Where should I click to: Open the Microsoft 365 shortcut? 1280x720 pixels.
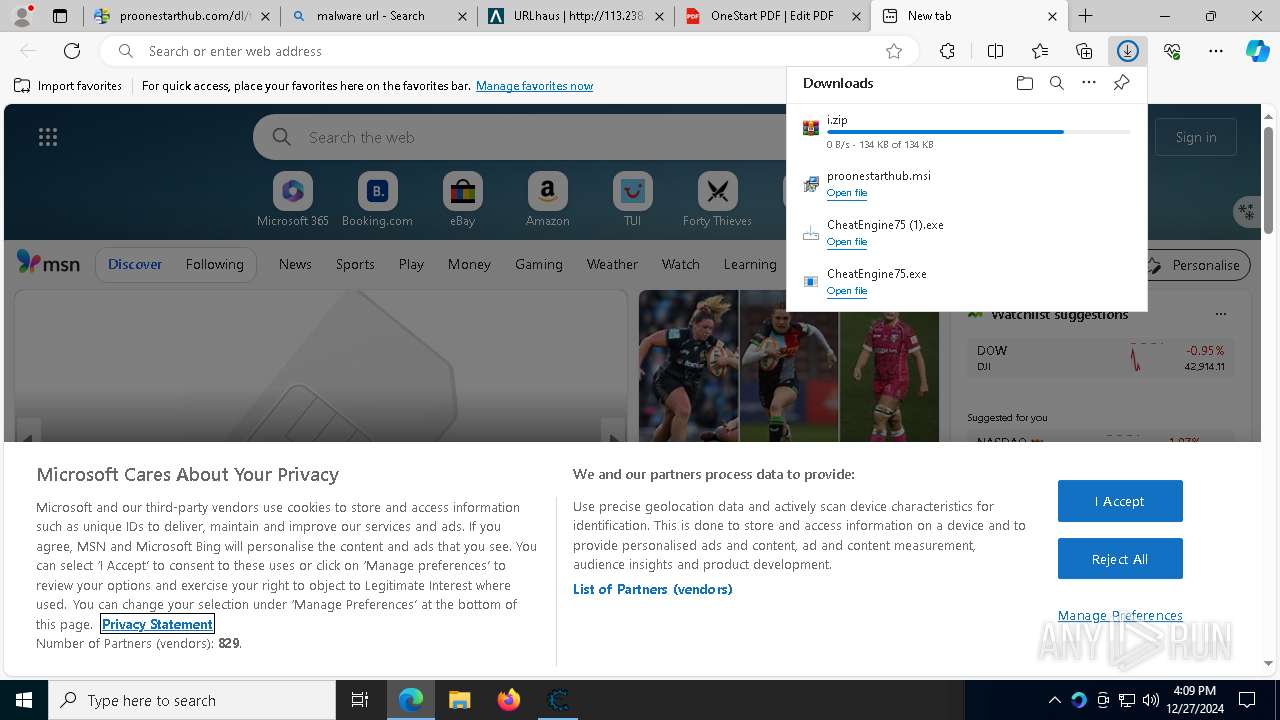coord(293,200)
